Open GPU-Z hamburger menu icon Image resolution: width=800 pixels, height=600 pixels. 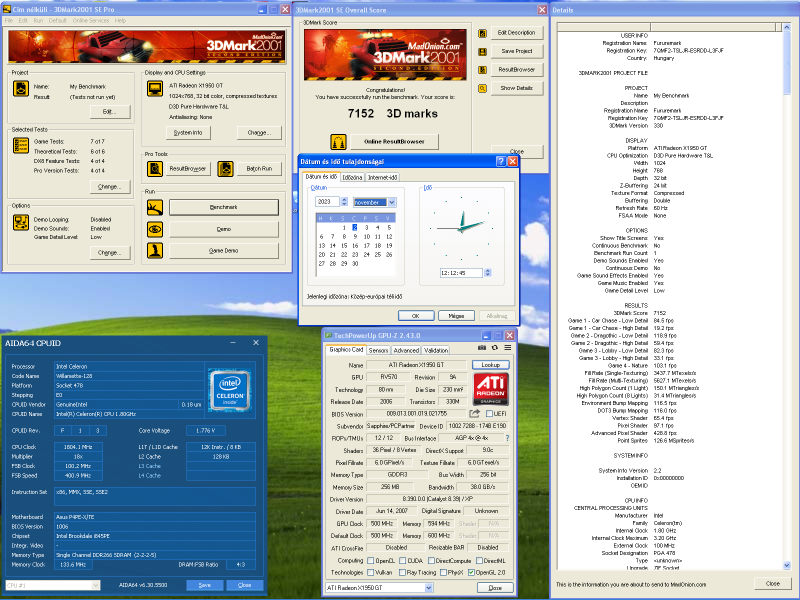tap(508, 348)
